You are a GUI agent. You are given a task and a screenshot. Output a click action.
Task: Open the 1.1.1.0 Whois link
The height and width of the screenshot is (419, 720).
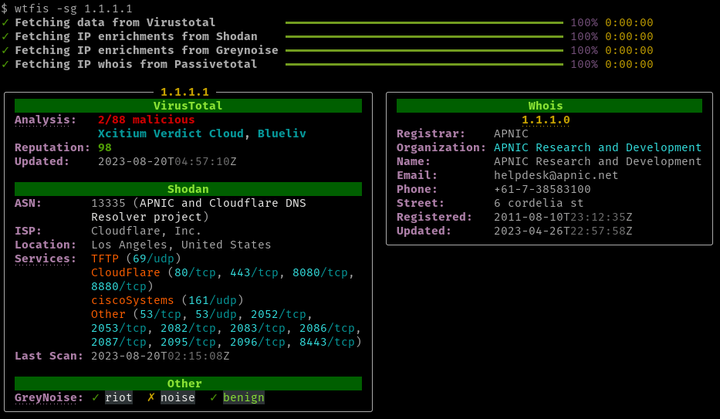[546, 120]
